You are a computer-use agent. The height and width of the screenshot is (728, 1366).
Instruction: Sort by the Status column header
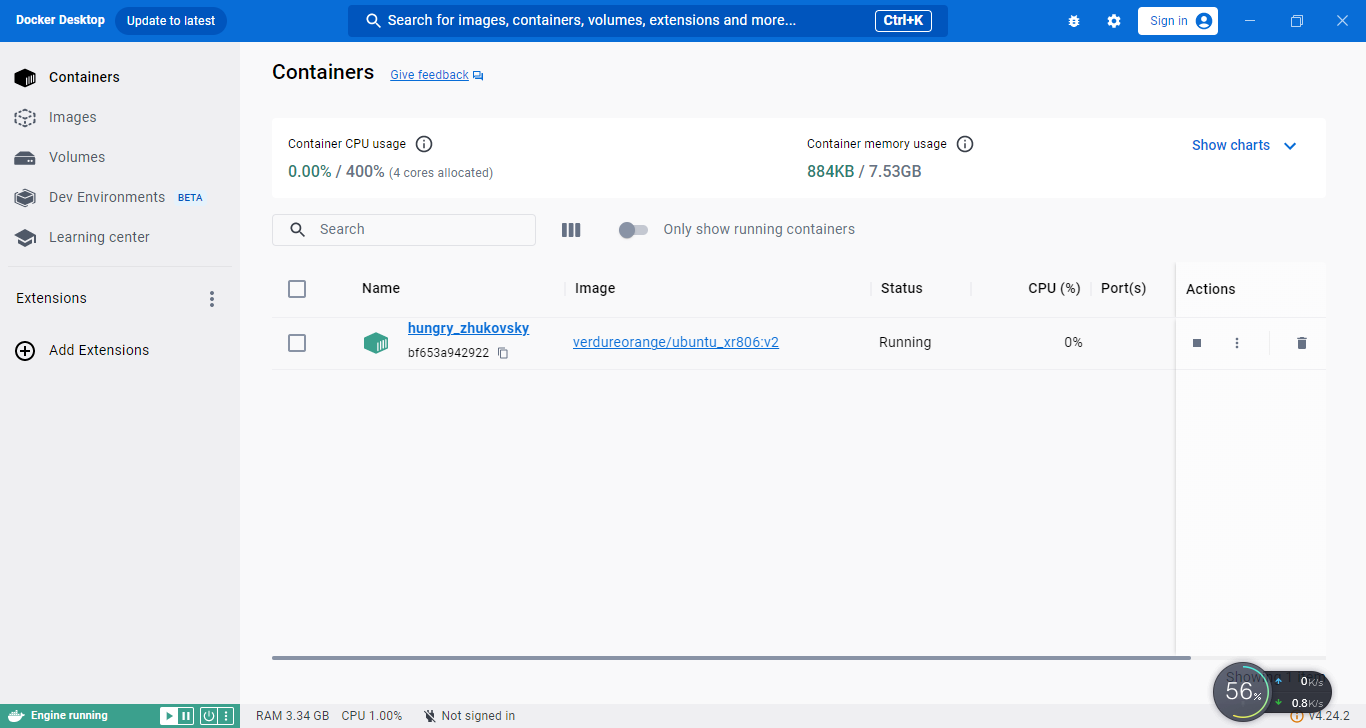[x=902, y=288]
